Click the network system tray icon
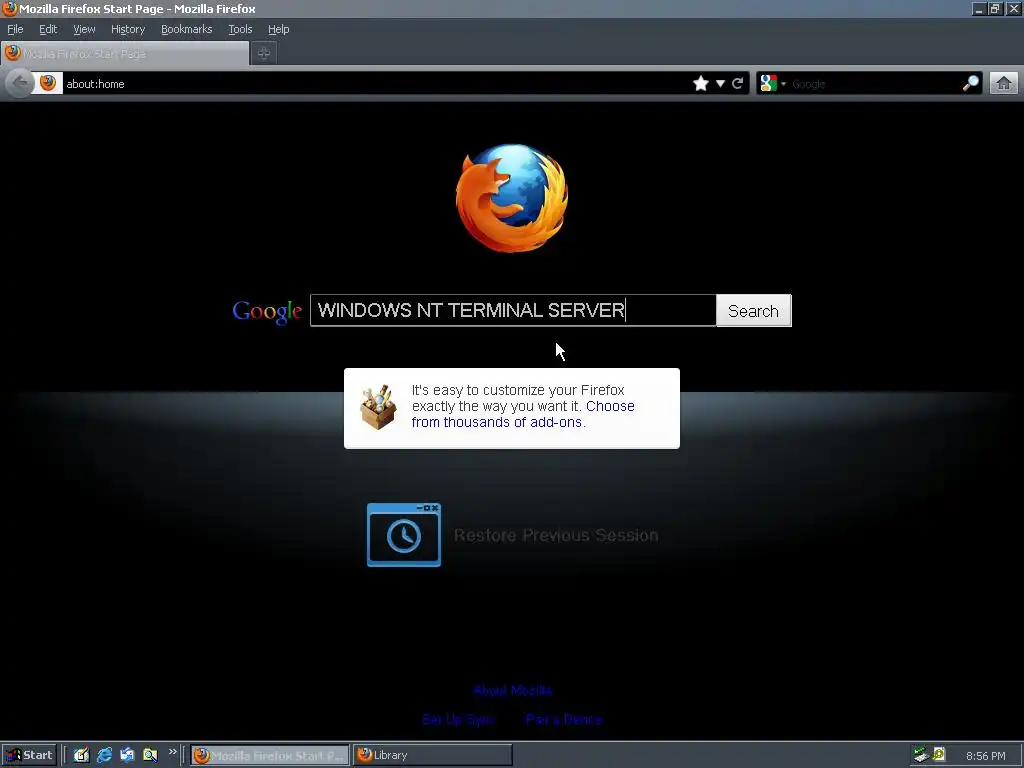The image size is (1024, 768). (921, 755)
